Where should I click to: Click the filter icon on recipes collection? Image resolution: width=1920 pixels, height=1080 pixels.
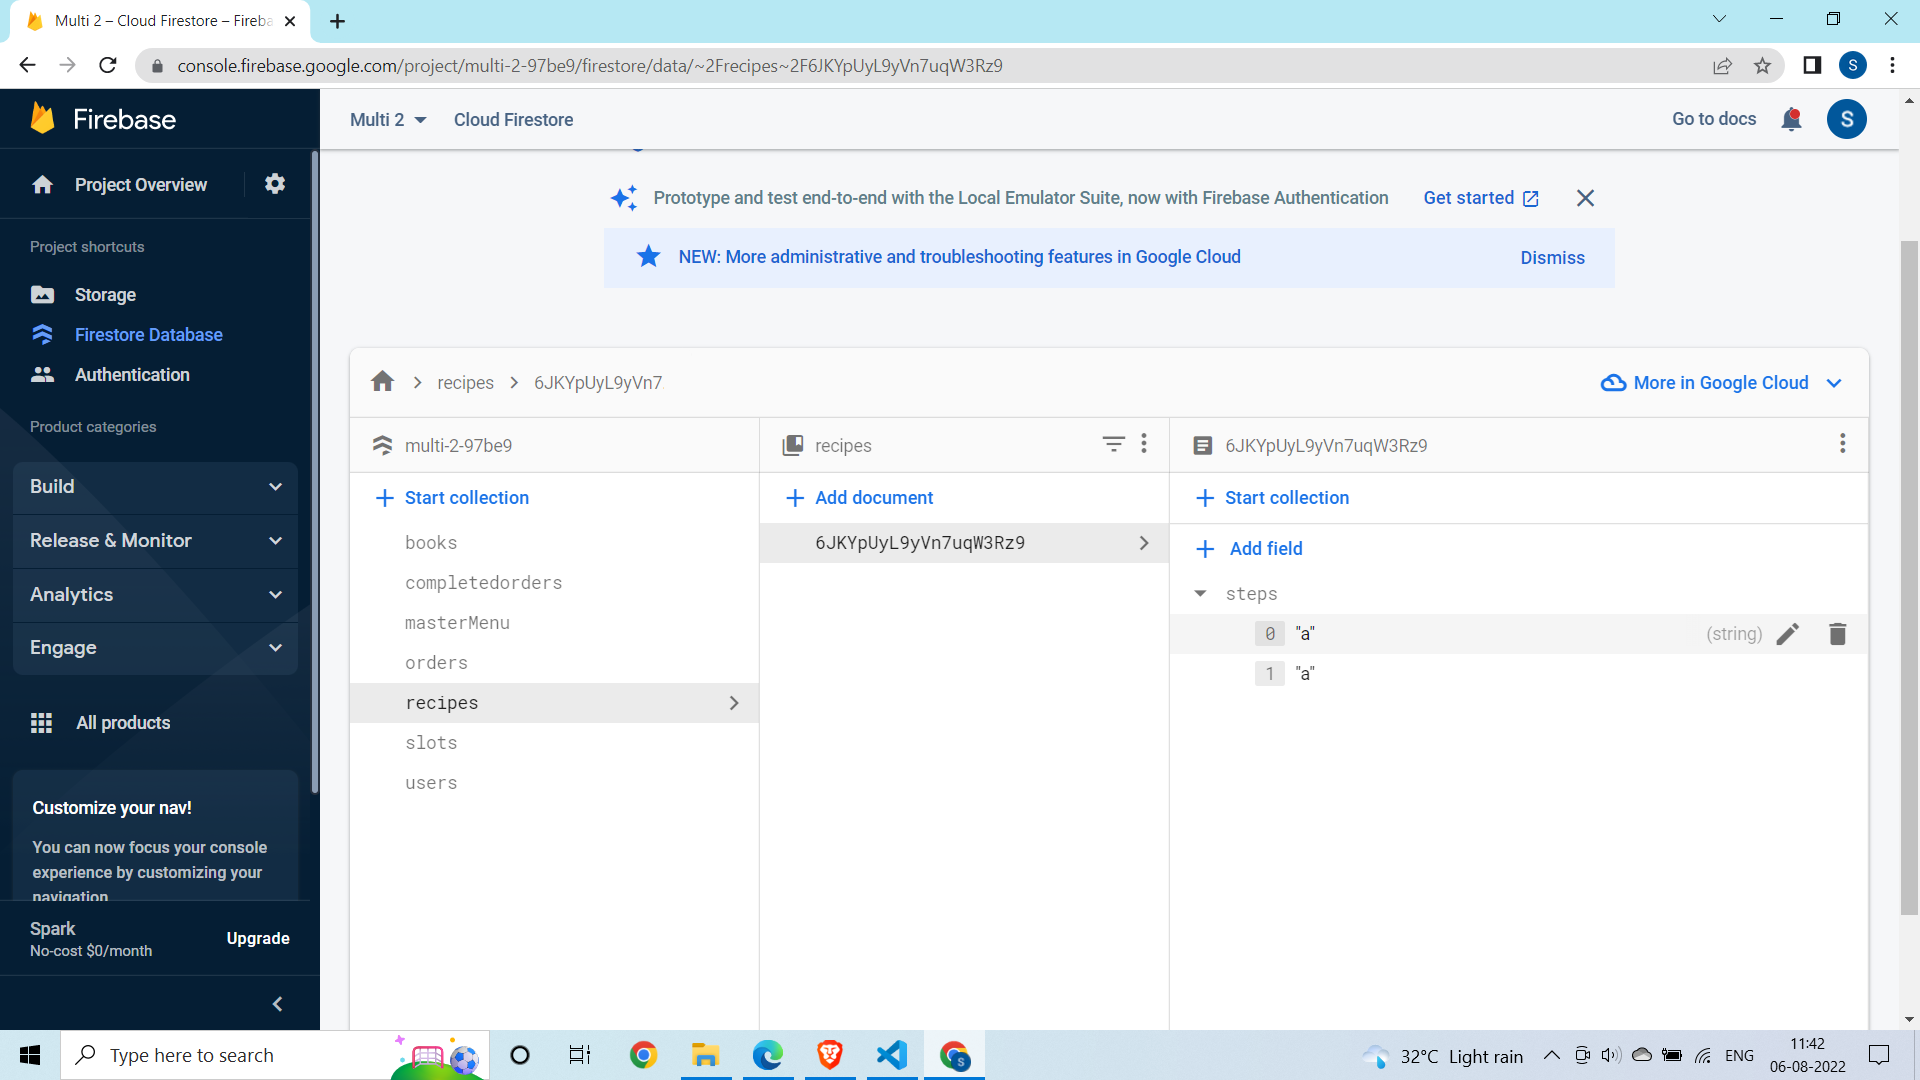1113,444
